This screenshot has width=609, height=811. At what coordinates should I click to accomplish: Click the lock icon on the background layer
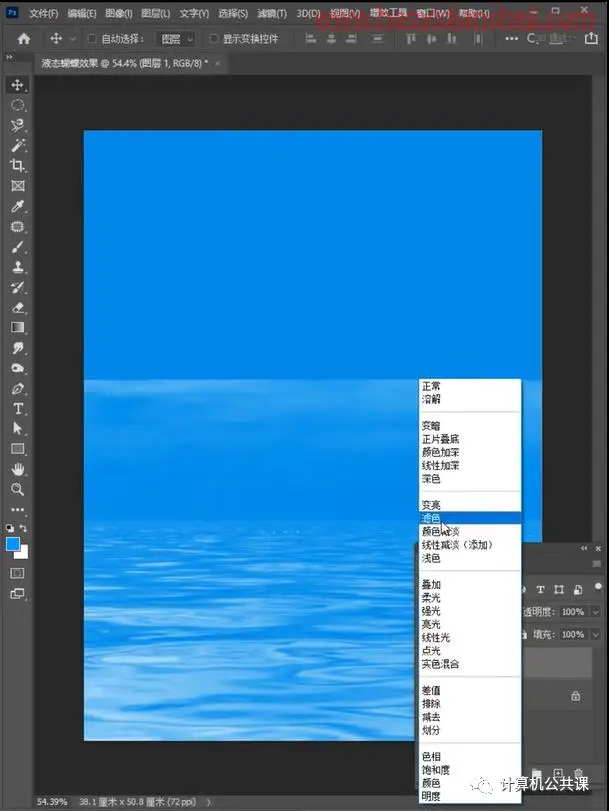click(x=575, y=696)
